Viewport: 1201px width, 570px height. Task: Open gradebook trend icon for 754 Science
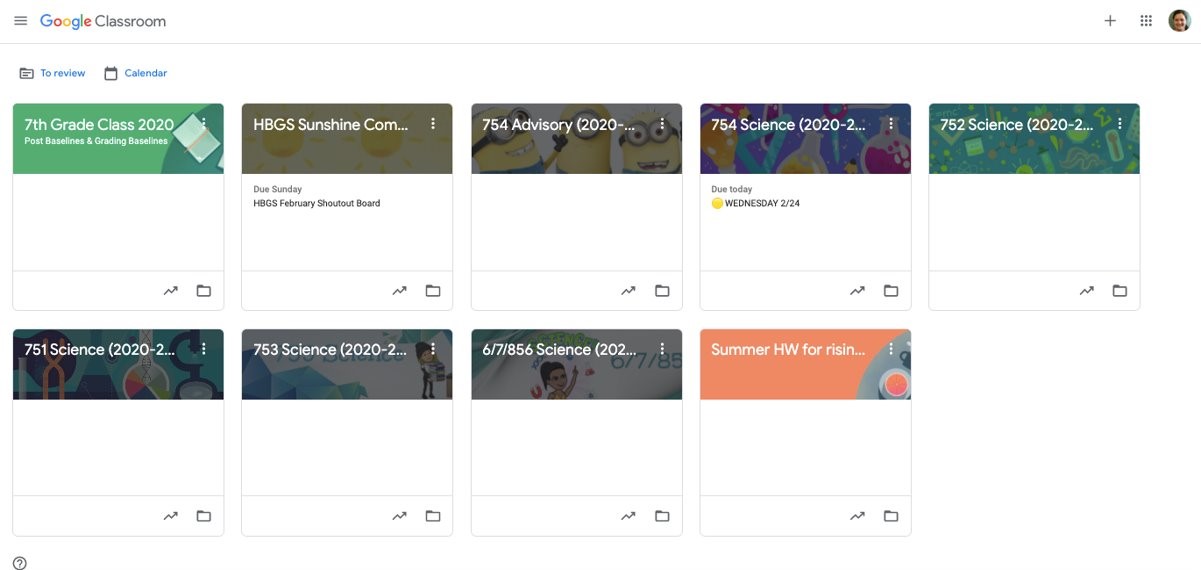pyautogui.click(x=857, y=291)
